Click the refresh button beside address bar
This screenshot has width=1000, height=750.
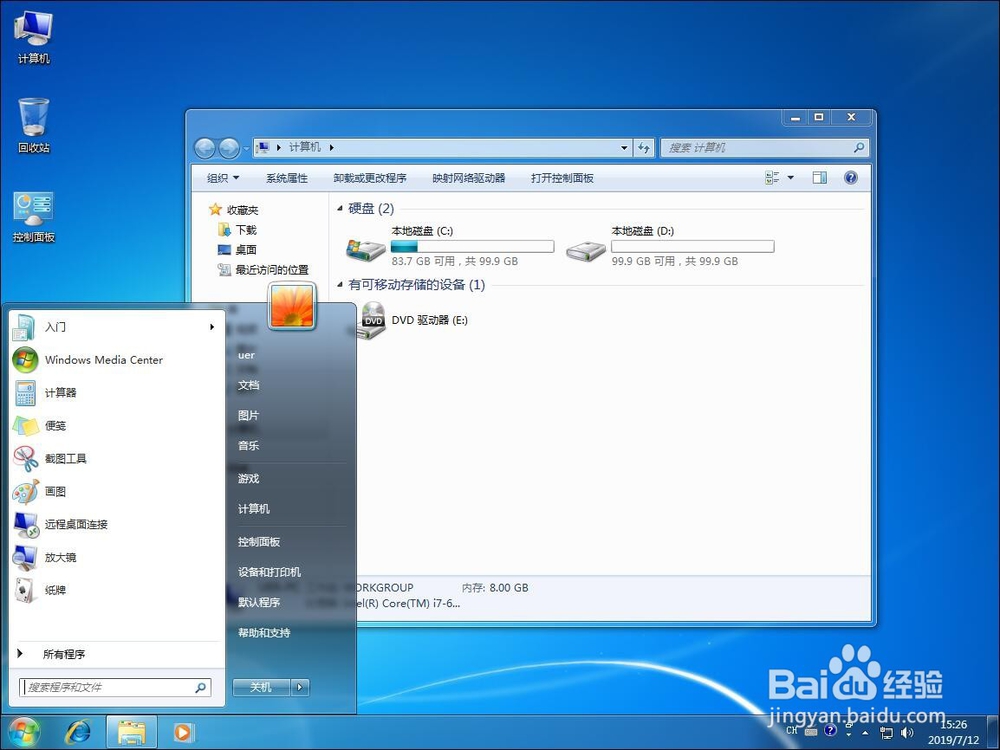(643, 148)
